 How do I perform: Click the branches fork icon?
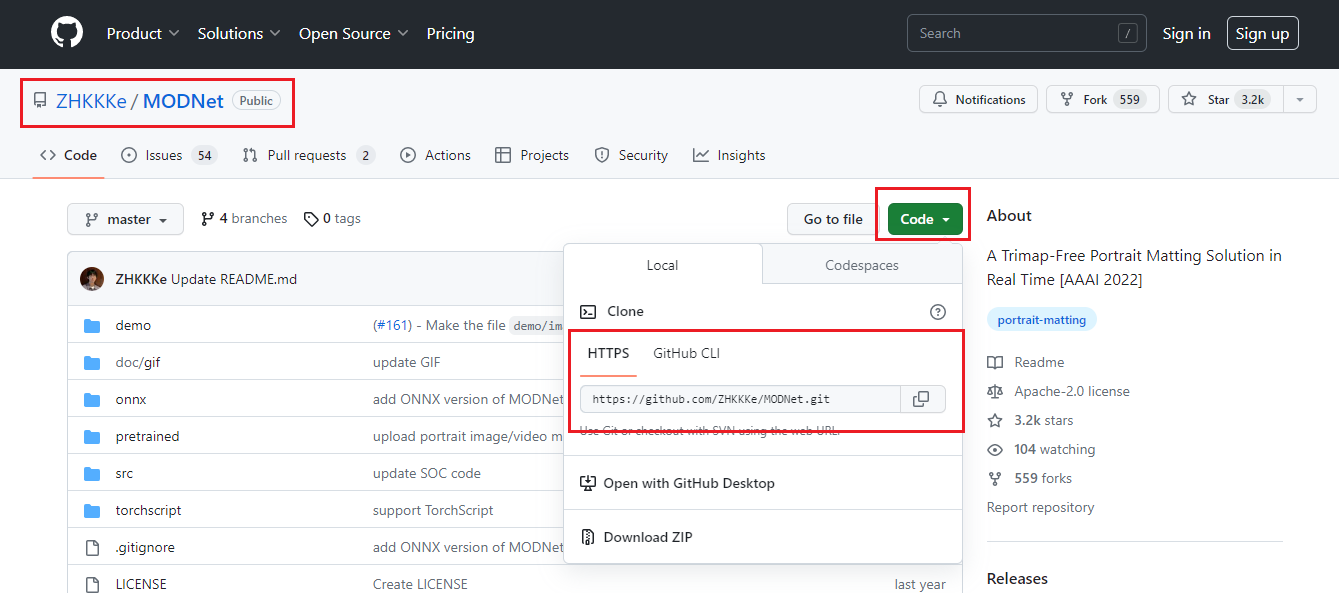(x=208, y=219)
